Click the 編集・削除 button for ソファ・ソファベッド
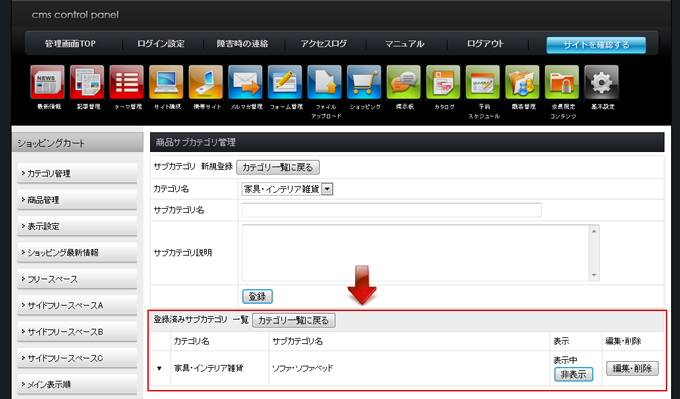 point(632,368)
